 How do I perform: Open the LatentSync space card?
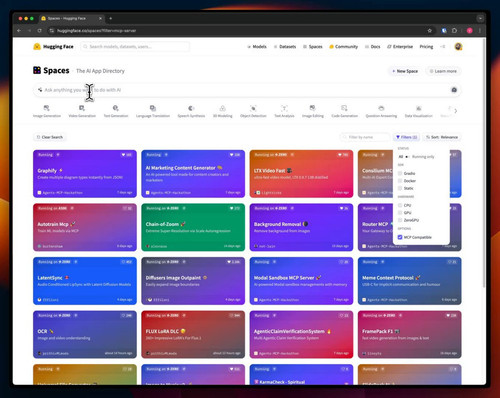(x=85, y=281)
